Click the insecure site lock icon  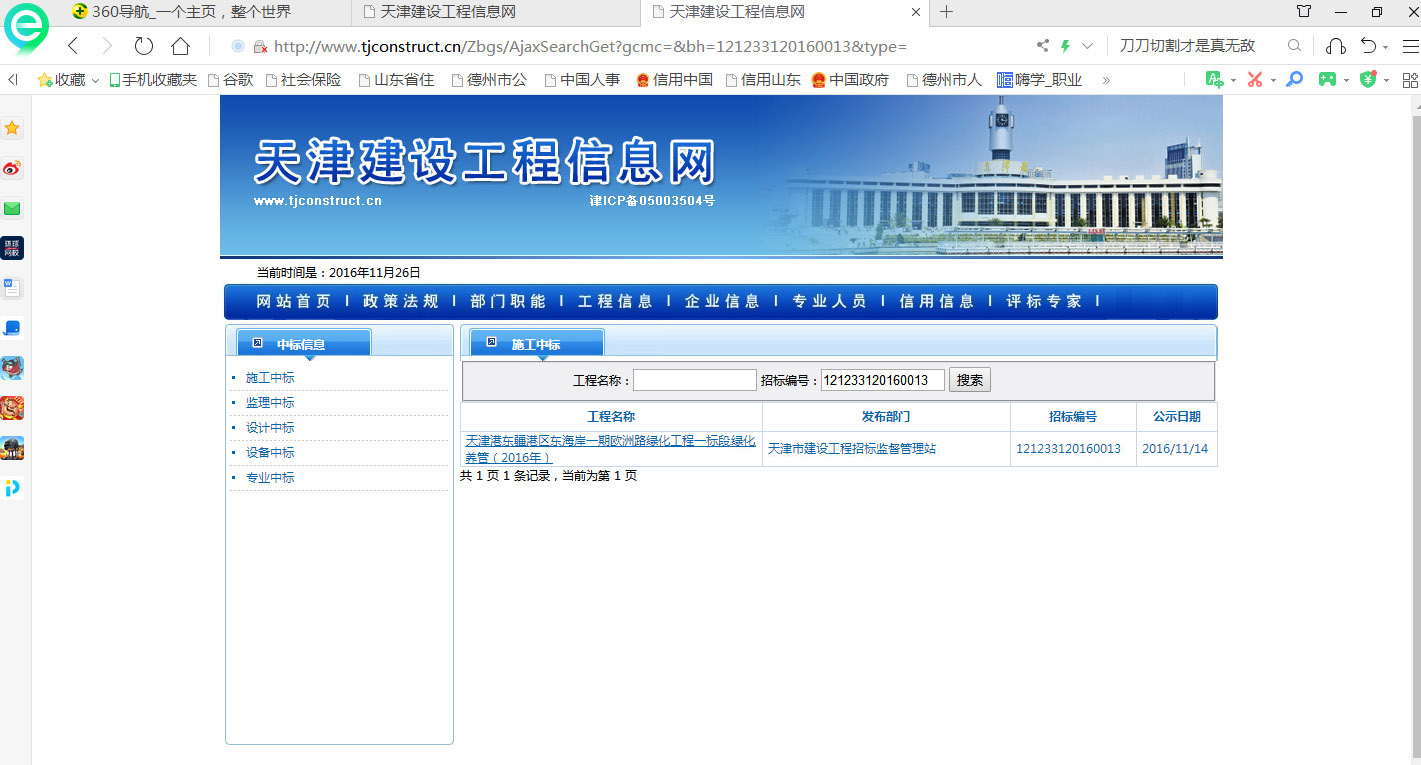[260, 46]
